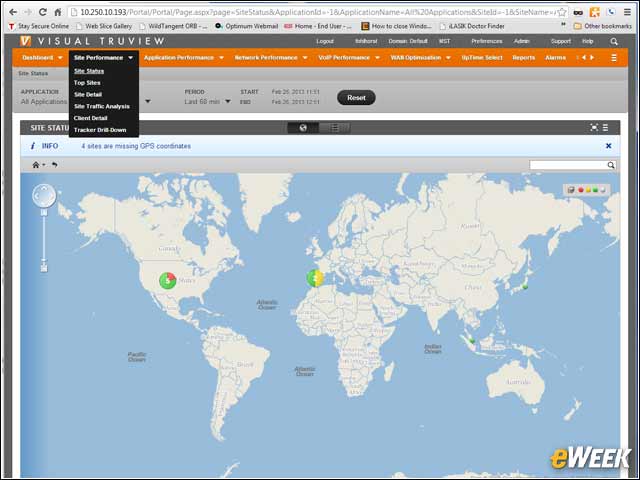Click the Reset button
The image size is (640, 480).
[x=356, y=98]
